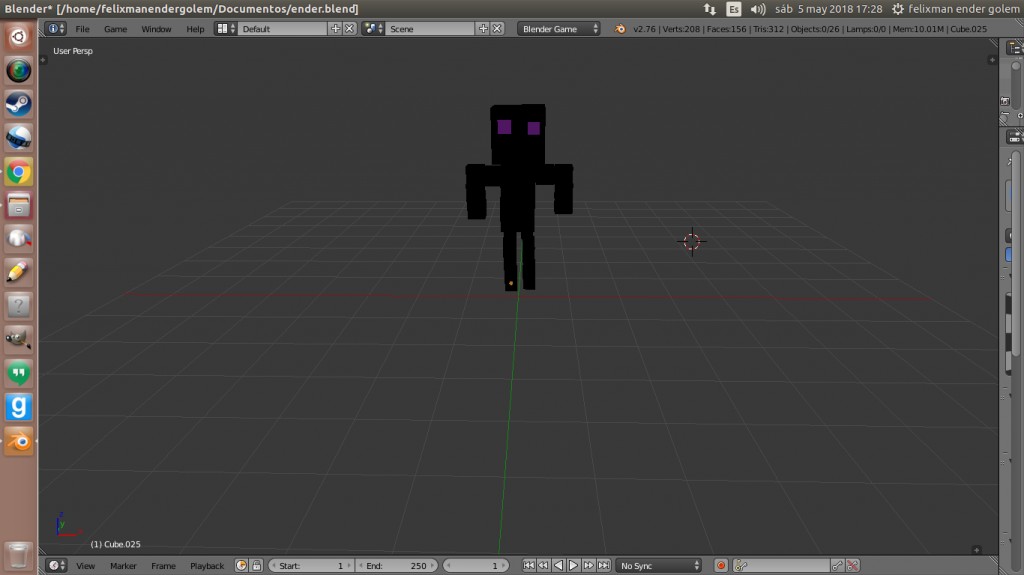
Task: Open Hangouts from the dock
Action: pyautogui.click(x=18, y=373)
